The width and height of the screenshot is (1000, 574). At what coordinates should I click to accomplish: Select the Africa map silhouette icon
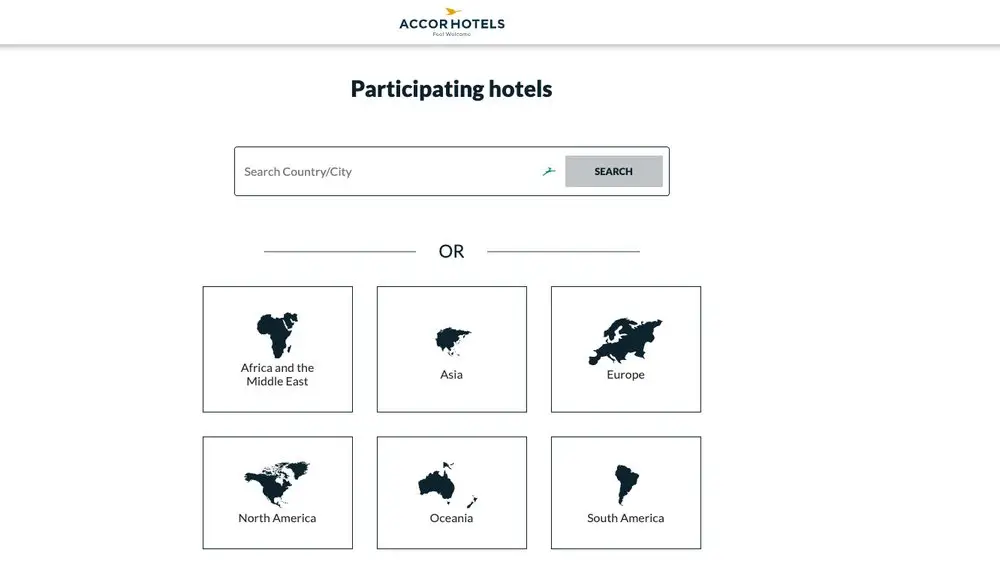coord(277,335)
